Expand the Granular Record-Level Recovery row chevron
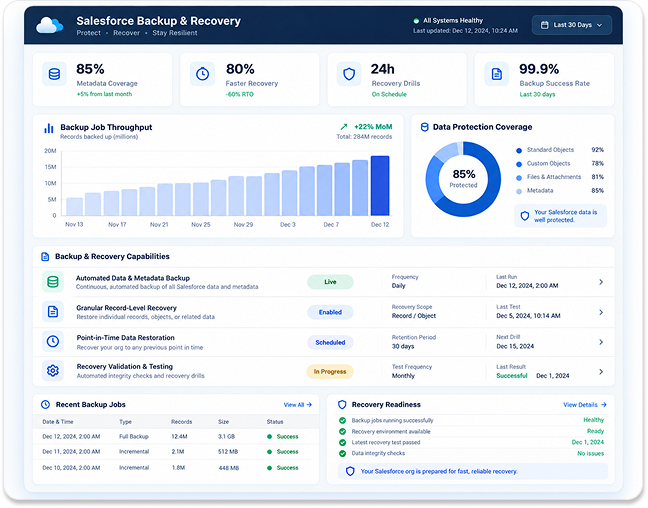The height and width of the screenshot is (508, 648). pyautogui.click(x=601, y=312)
